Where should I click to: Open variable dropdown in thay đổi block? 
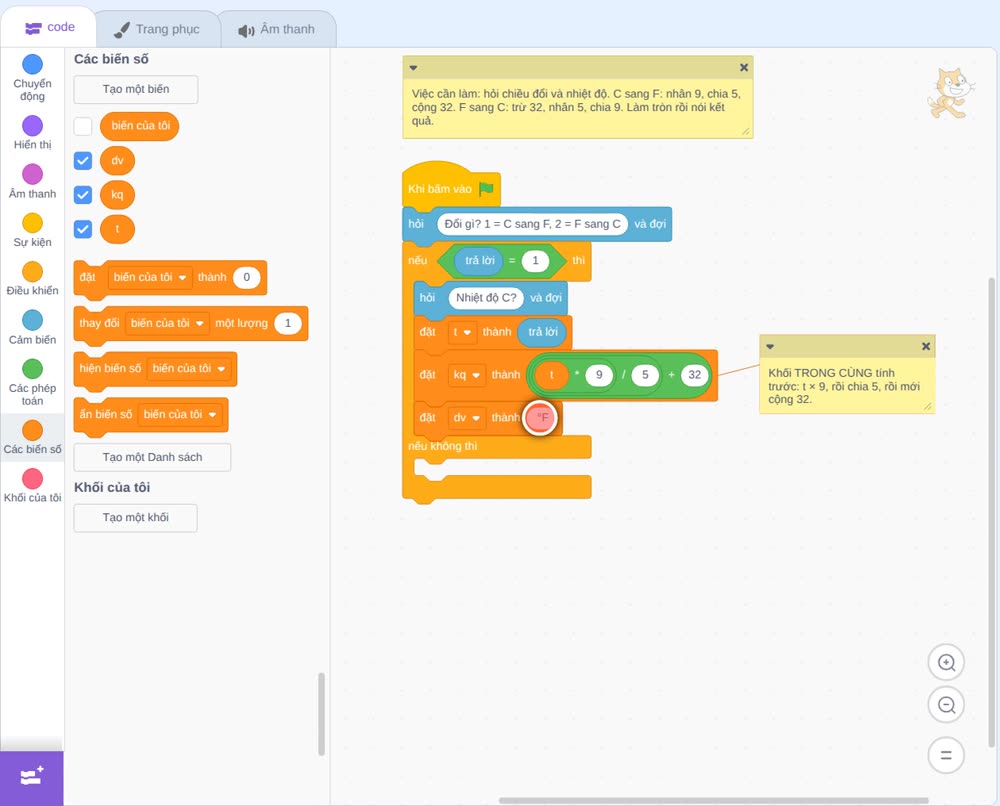click(x=167, y=323)
